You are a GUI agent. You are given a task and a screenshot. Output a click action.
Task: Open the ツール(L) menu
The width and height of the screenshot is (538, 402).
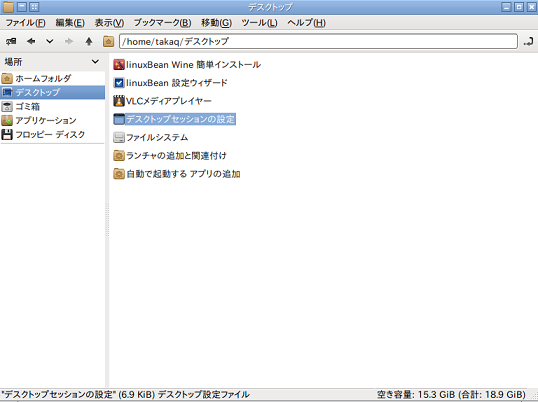(x=259, y=23)
